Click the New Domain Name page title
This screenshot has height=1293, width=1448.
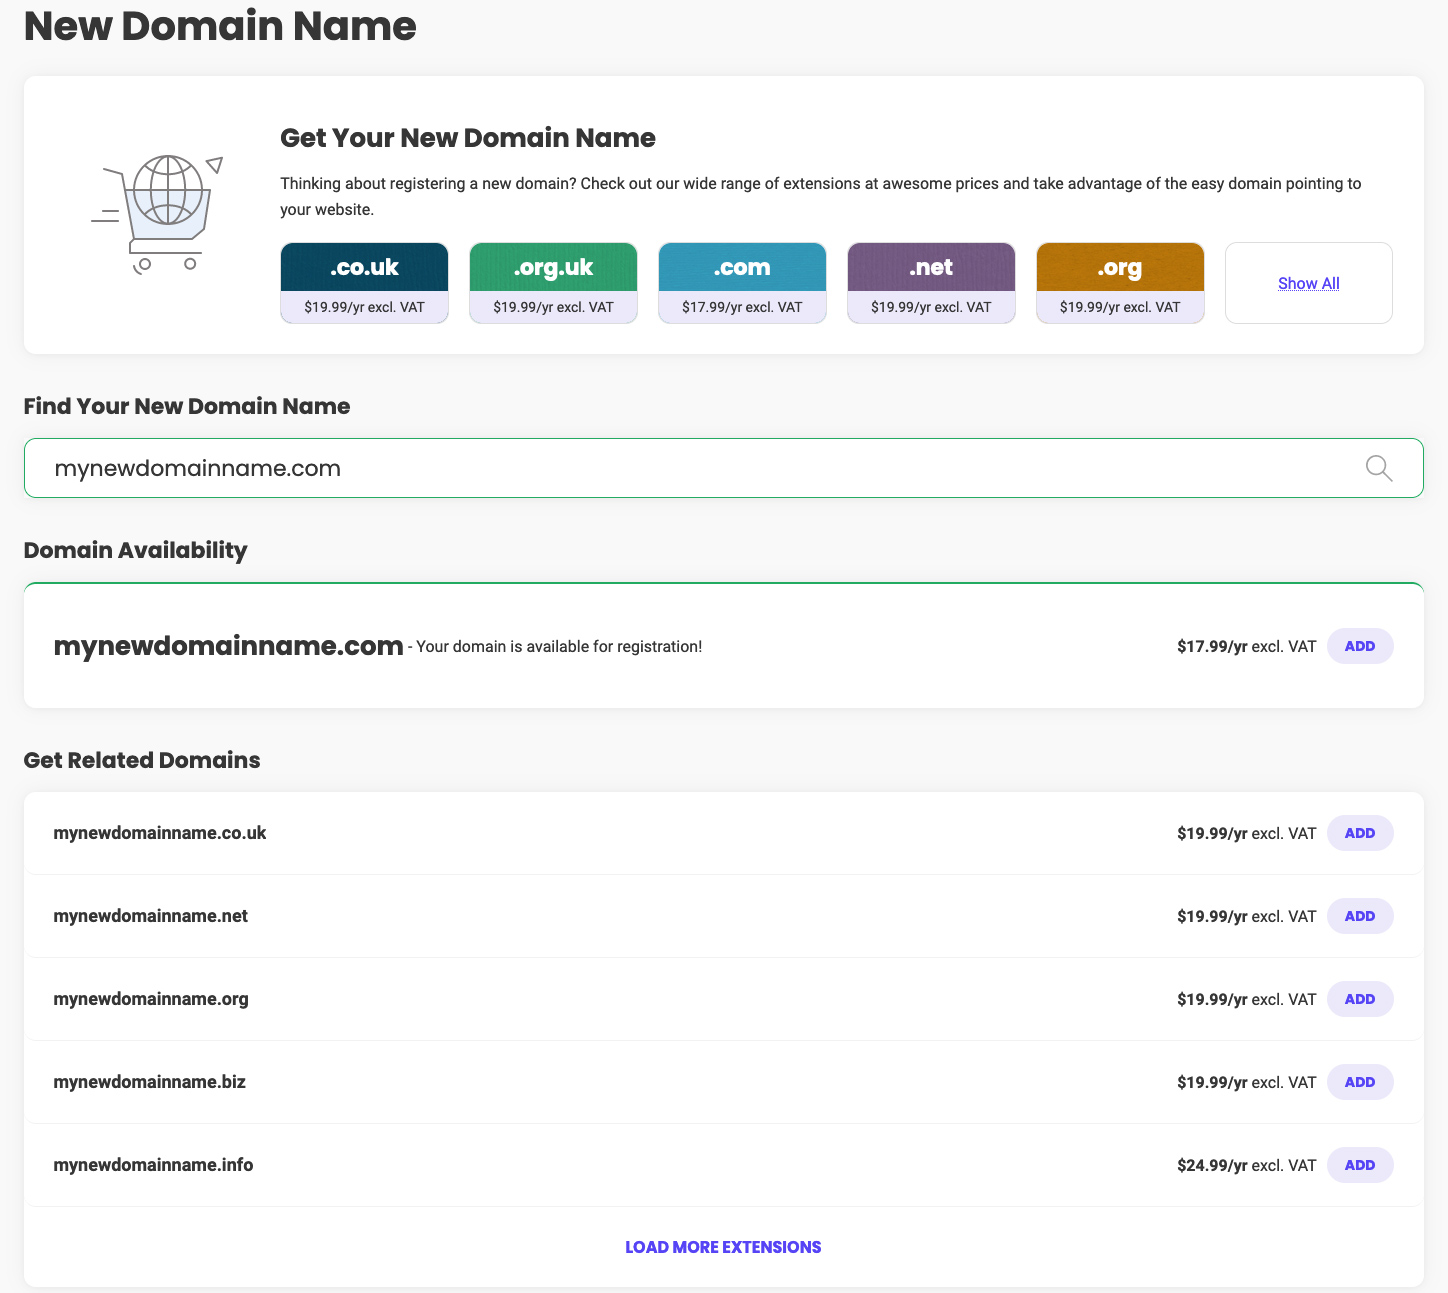(x=220, y=25)
